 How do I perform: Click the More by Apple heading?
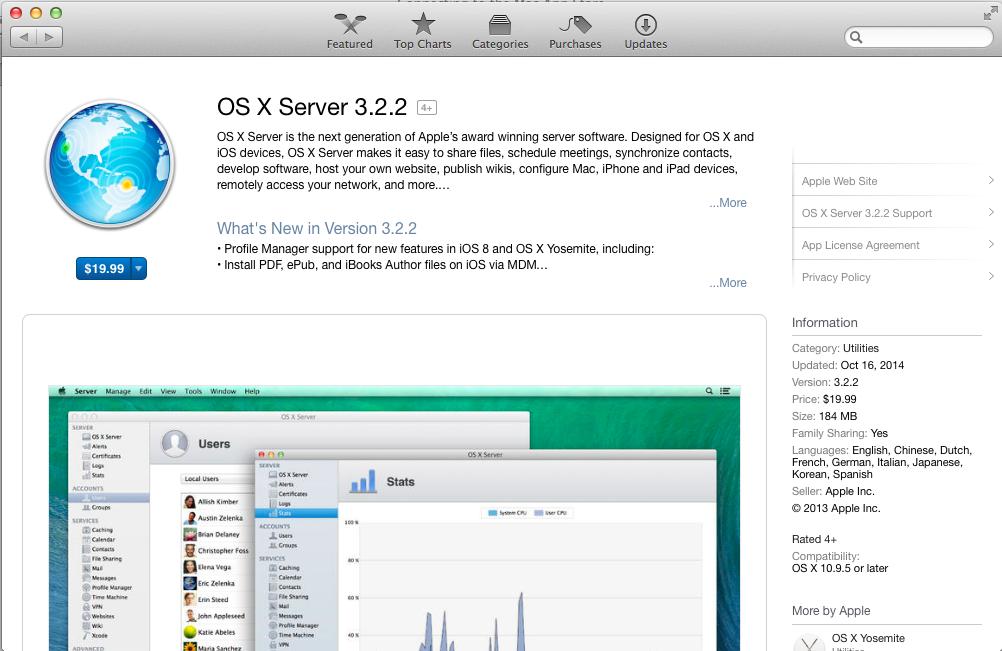click(x=831, y=611)
